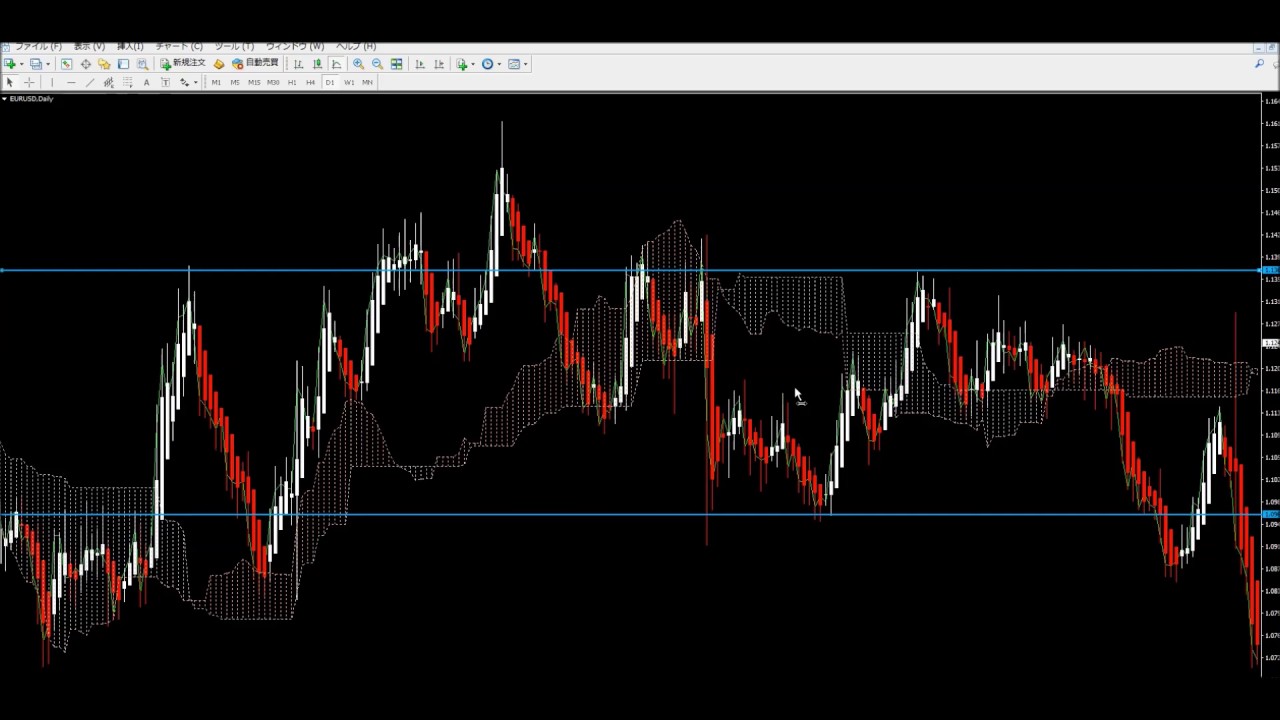Click the lower blue horizontal price line
This screenshot has height=720, width=1280.
click(600, 514)
